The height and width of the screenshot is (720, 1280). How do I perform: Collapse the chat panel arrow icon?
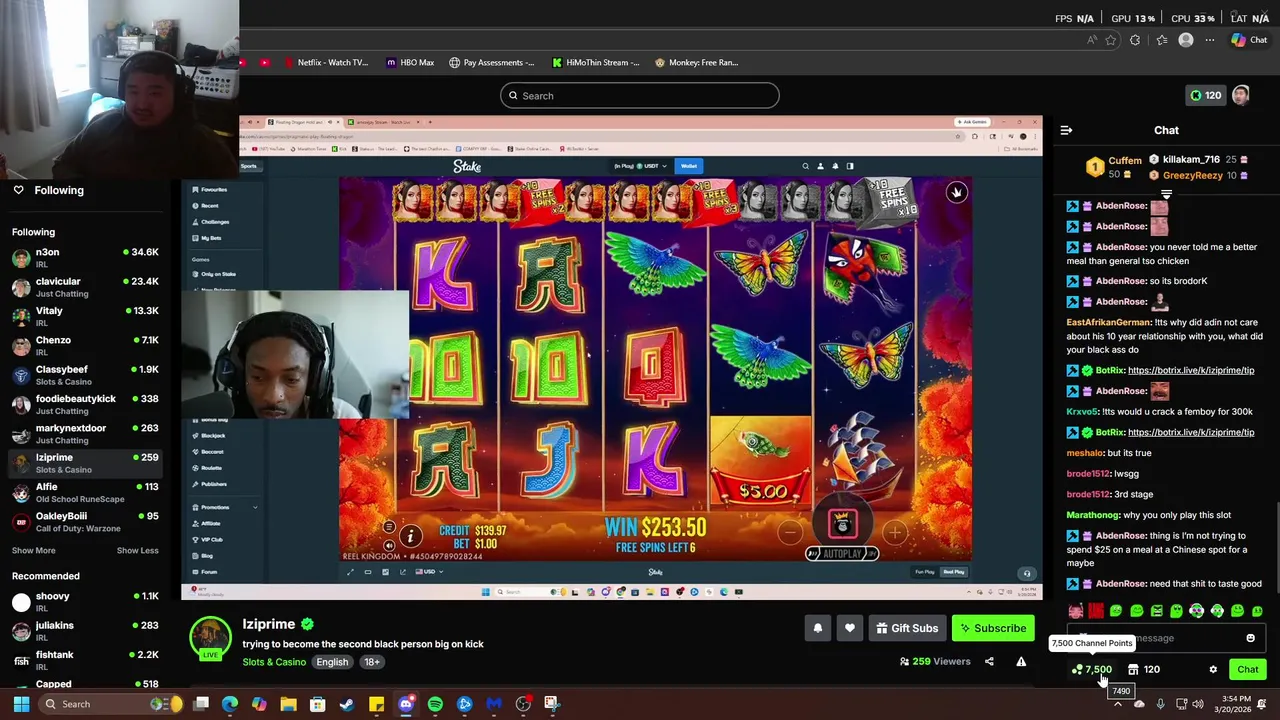[x=1066, y=130]
